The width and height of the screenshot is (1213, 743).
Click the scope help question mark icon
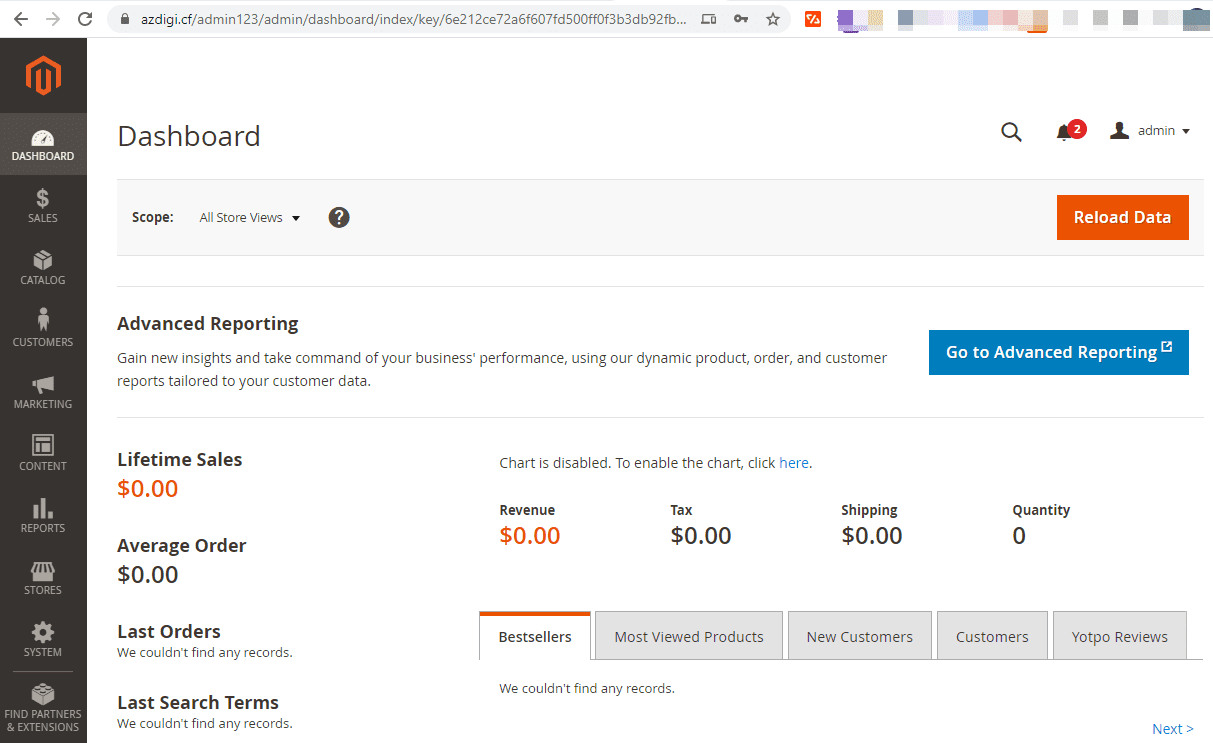339,217
